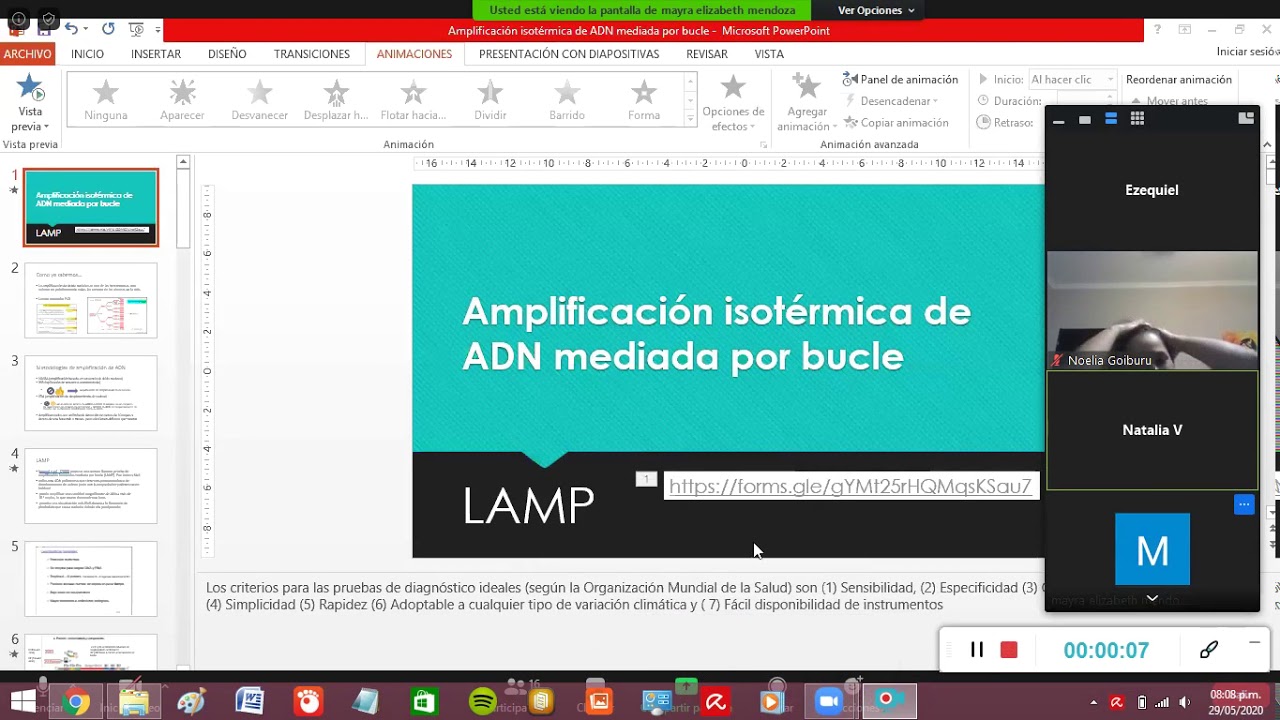This screenshot has height=720, width=1280.
Task: Pause the screen recording
Action: point(977,650)
